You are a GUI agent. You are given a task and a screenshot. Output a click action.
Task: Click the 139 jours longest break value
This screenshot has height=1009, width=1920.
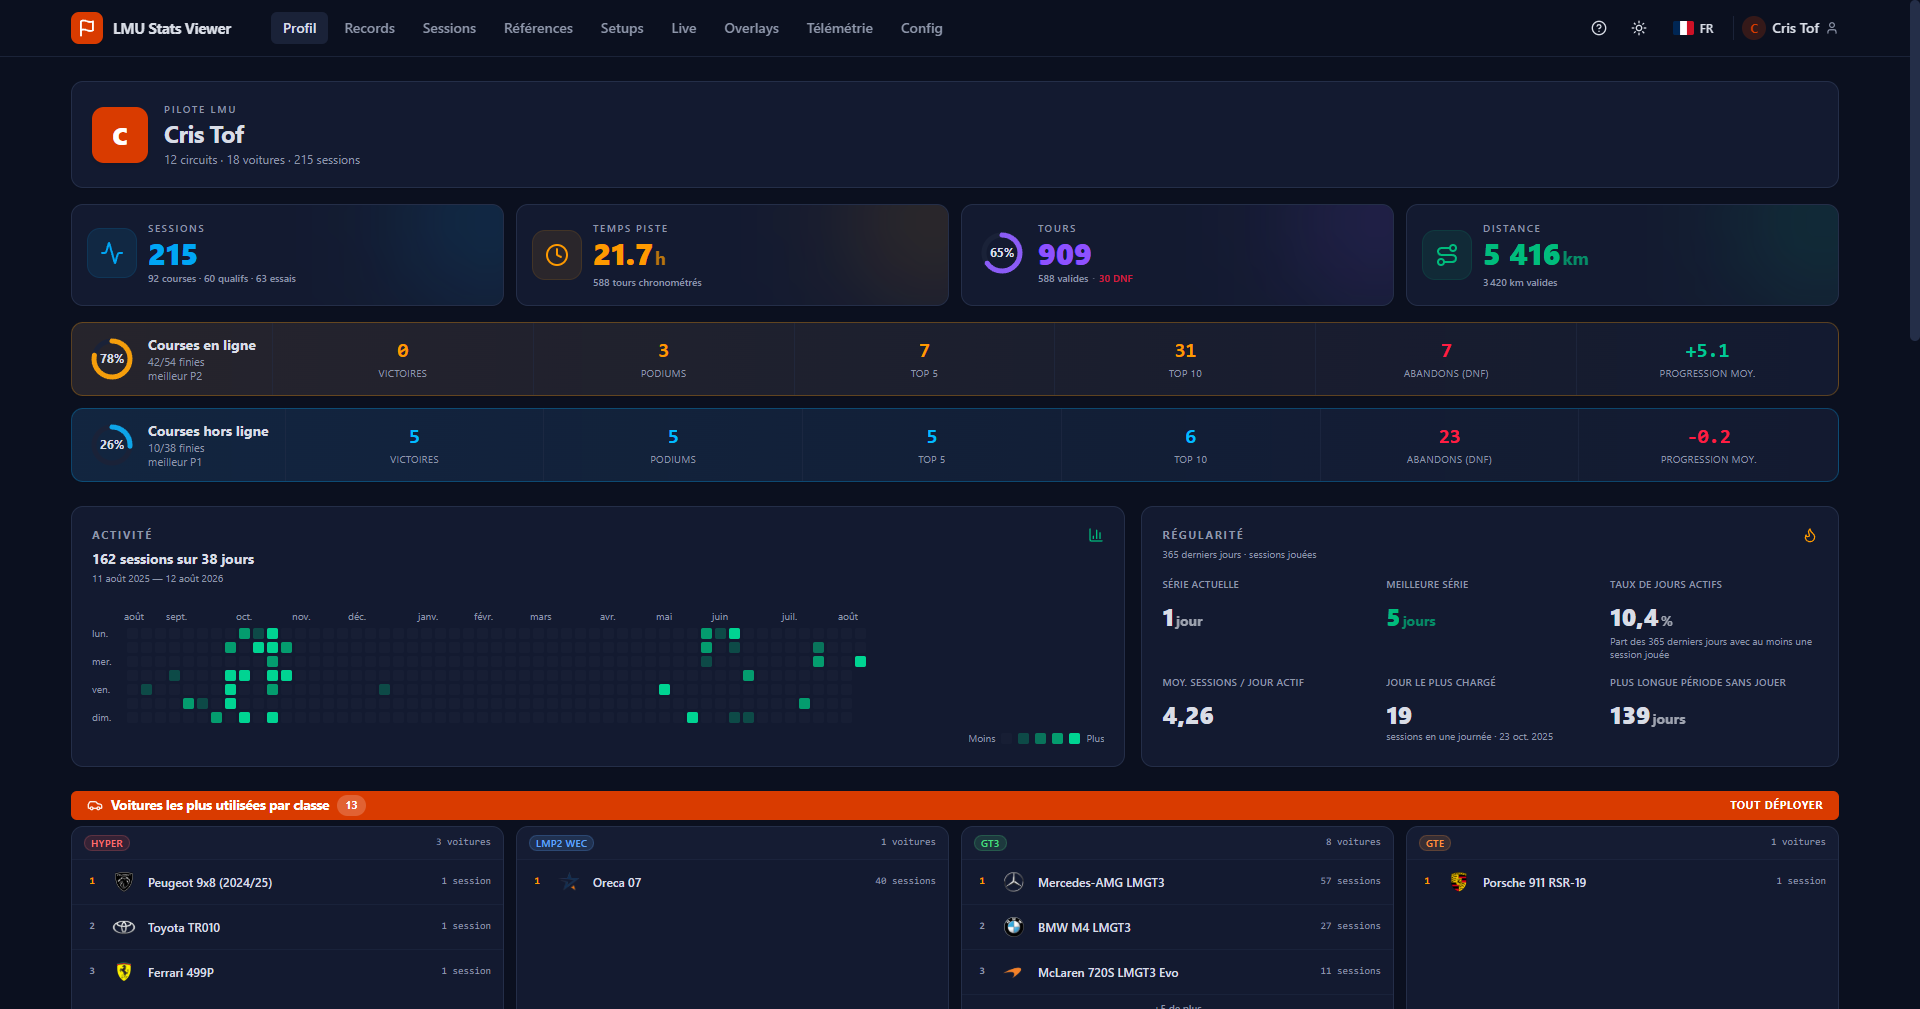(x=1647, y=716)
